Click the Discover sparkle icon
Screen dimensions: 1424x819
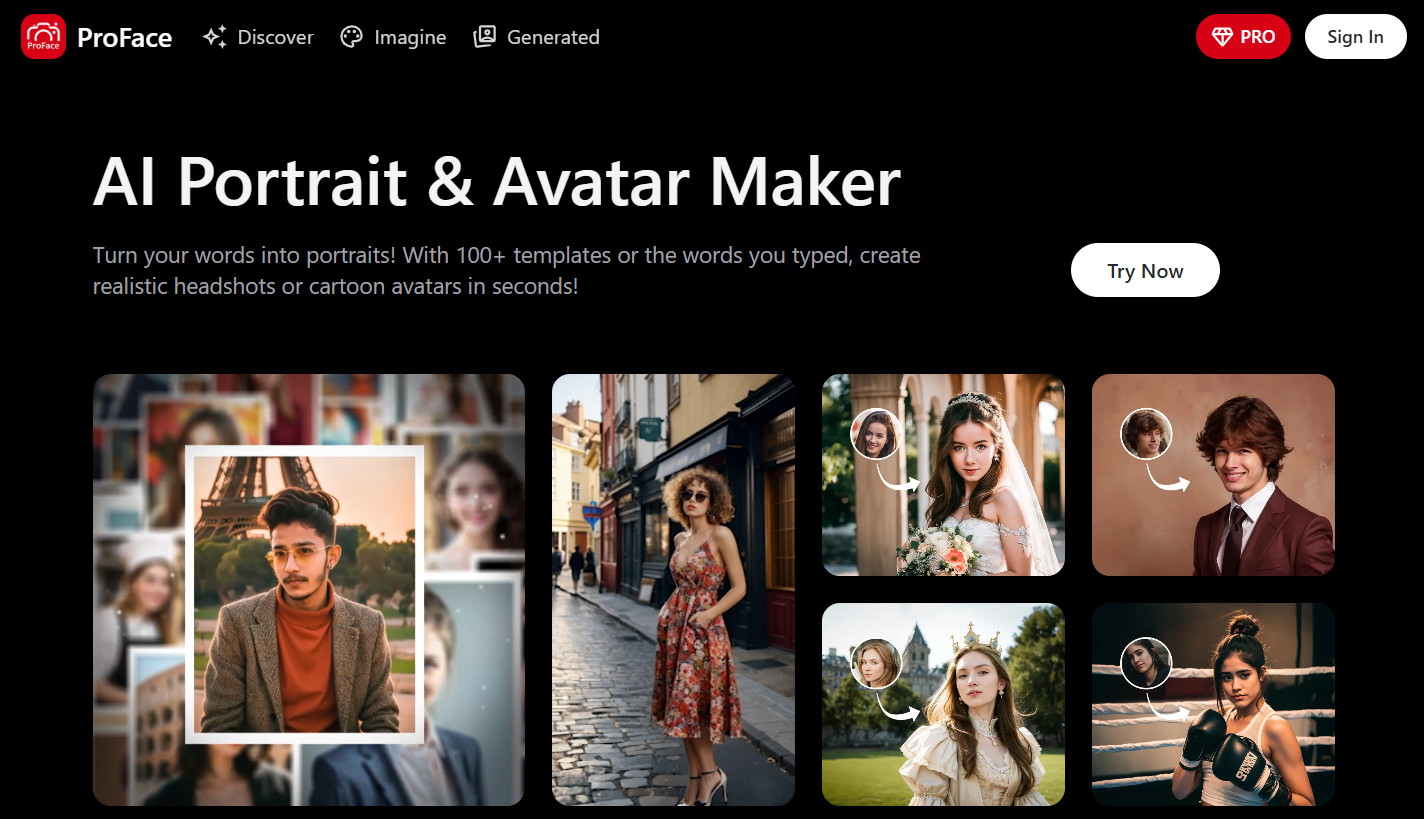tap(214, 37)
